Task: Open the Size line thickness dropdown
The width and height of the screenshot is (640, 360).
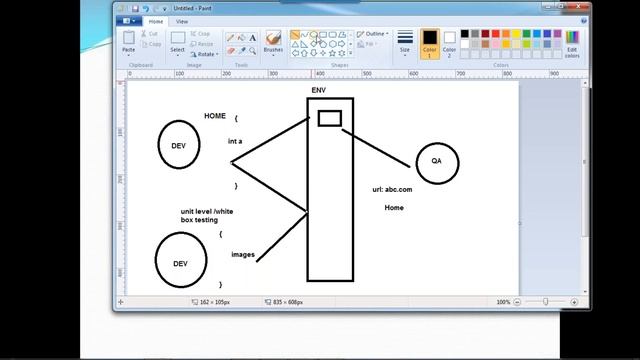Action: pos(405,44)
